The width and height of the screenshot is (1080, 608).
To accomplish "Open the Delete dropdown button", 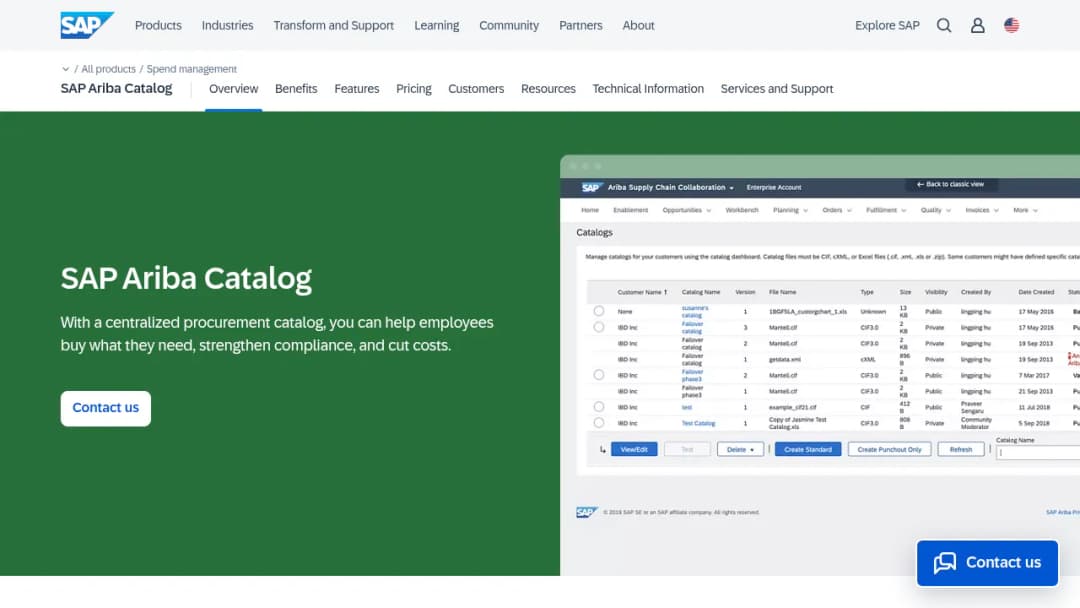I will (x=740, y=450).
